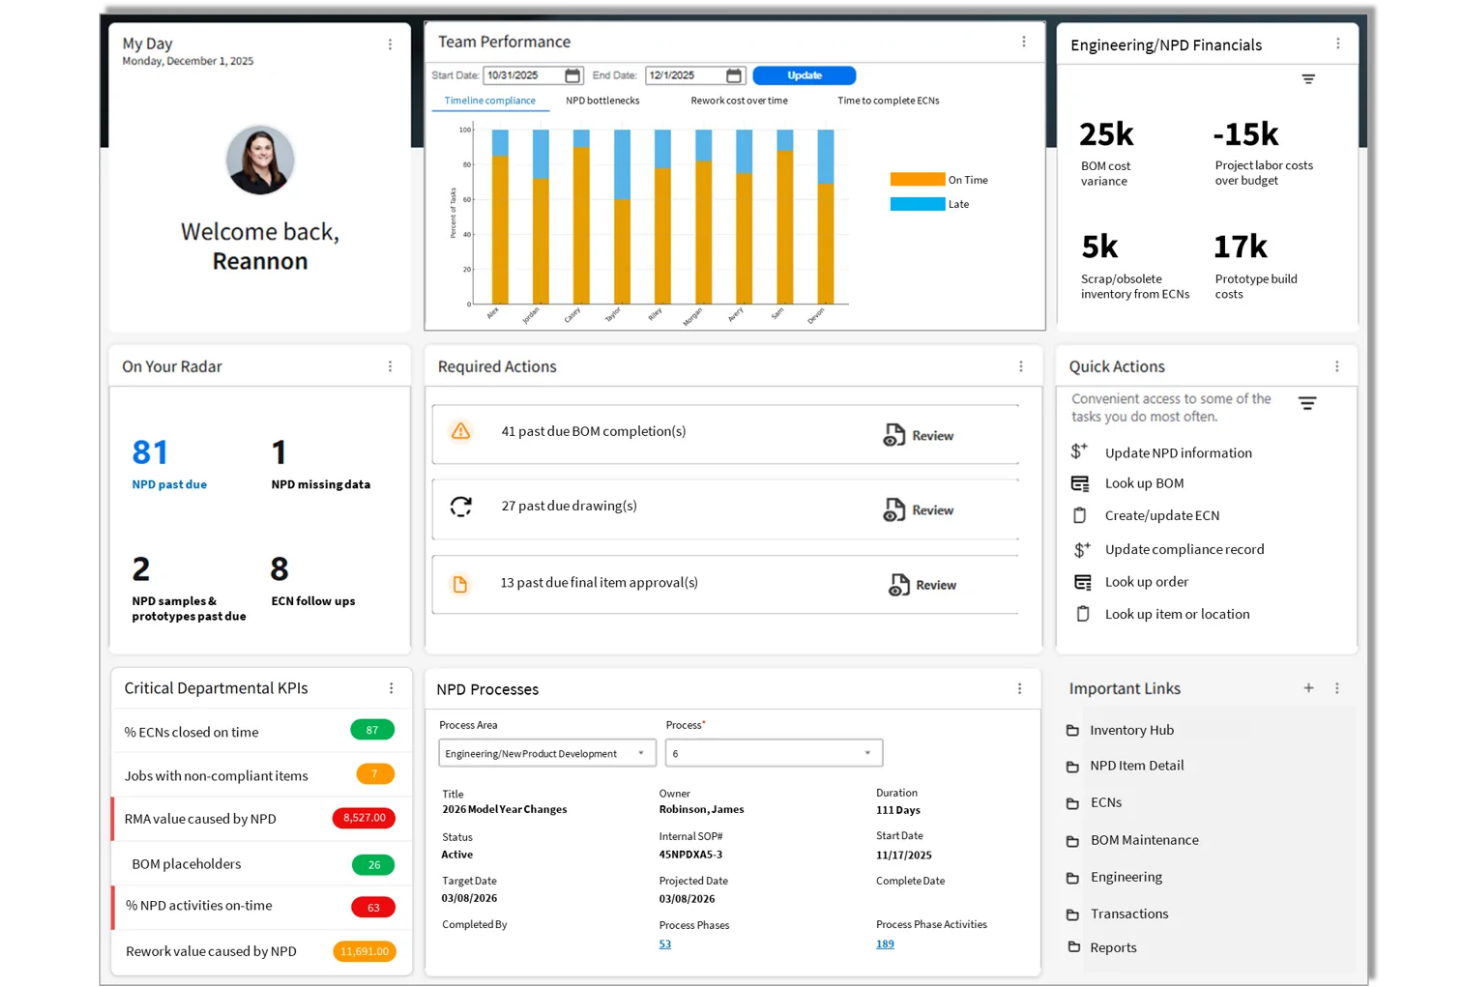Click Rework value caused by NPD badge
1480x987 pixels.
coord(364,951)
